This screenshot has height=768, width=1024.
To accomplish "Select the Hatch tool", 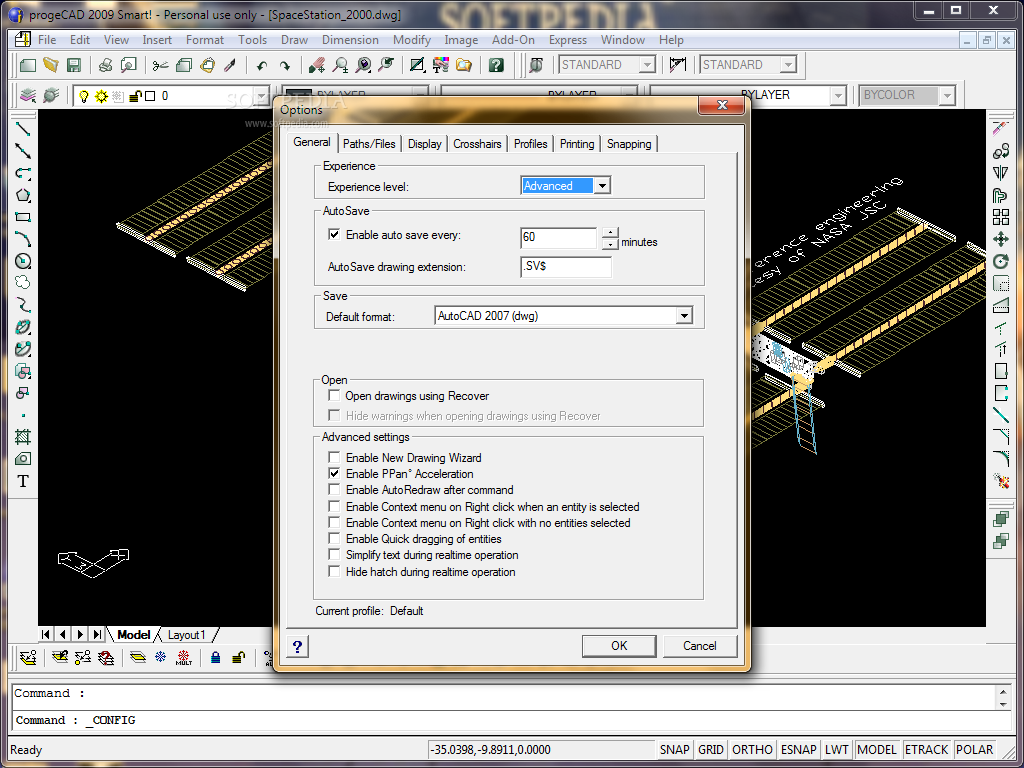I will click(x=23, y=436).
